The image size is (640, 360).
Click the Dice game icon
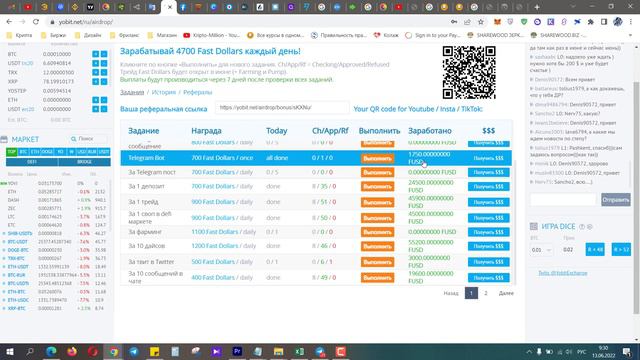tap(533, 226)
